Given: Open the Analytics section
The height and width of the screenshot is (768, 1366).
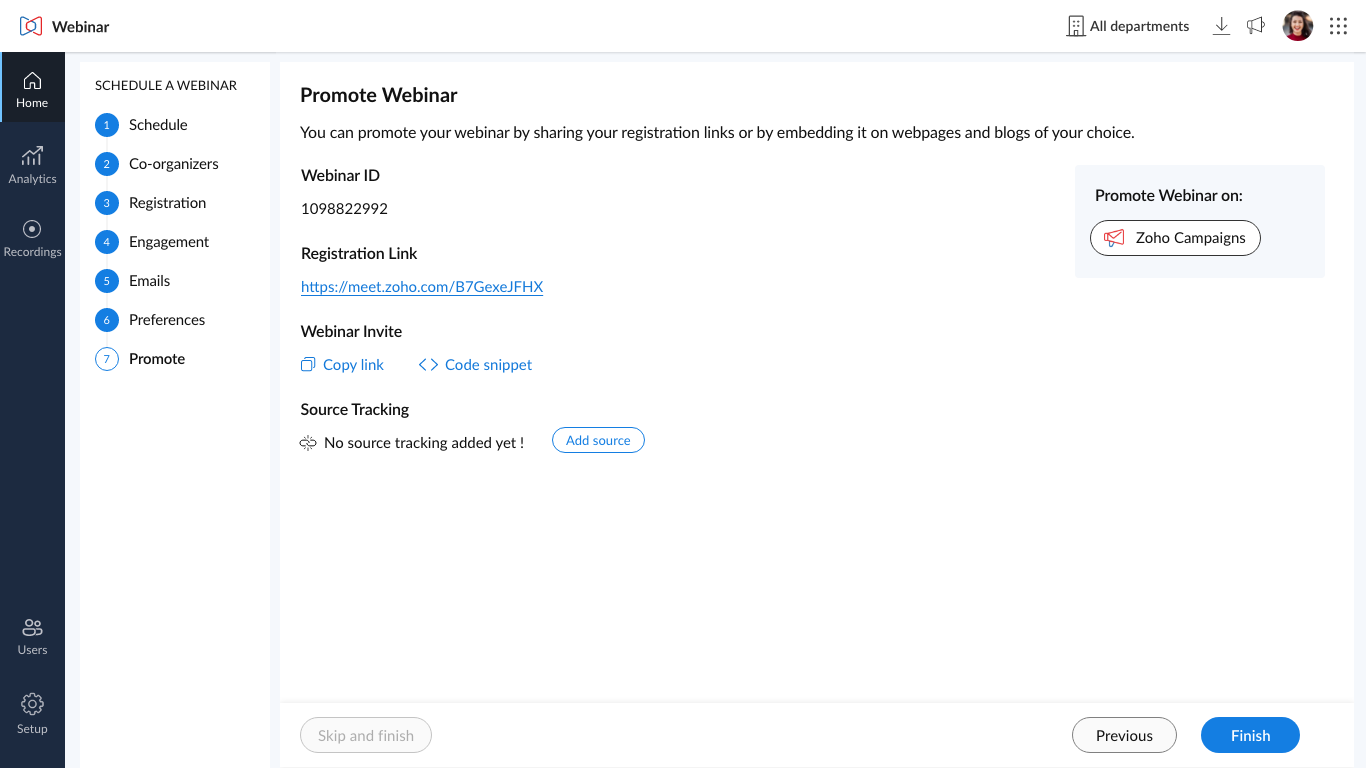Looking at the screenshot, I should pyautogui.click(x=32, y=165).
